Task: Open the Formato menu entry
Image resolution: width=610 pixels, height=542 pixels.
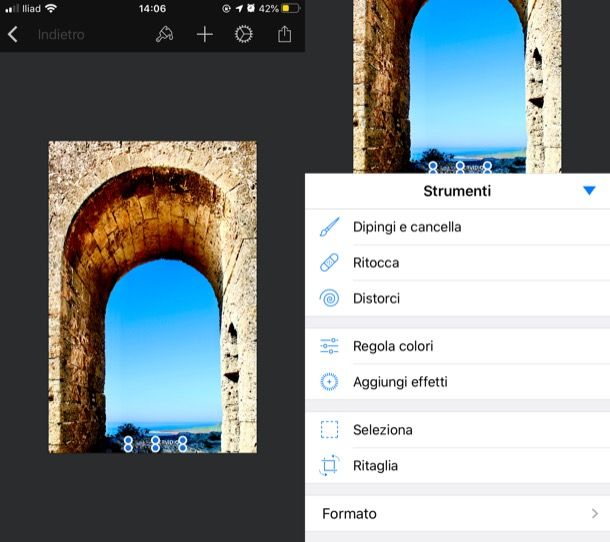Action: tap(350, 514)
